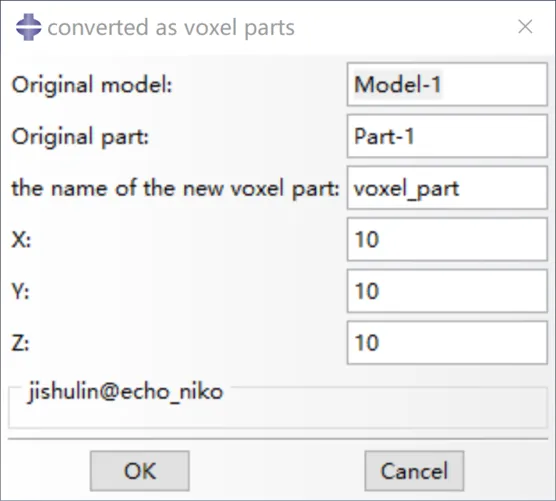This screenshot has height=501, width=556.
Task: Confirm the dialog with the OK button
Action: coord(140,471)
